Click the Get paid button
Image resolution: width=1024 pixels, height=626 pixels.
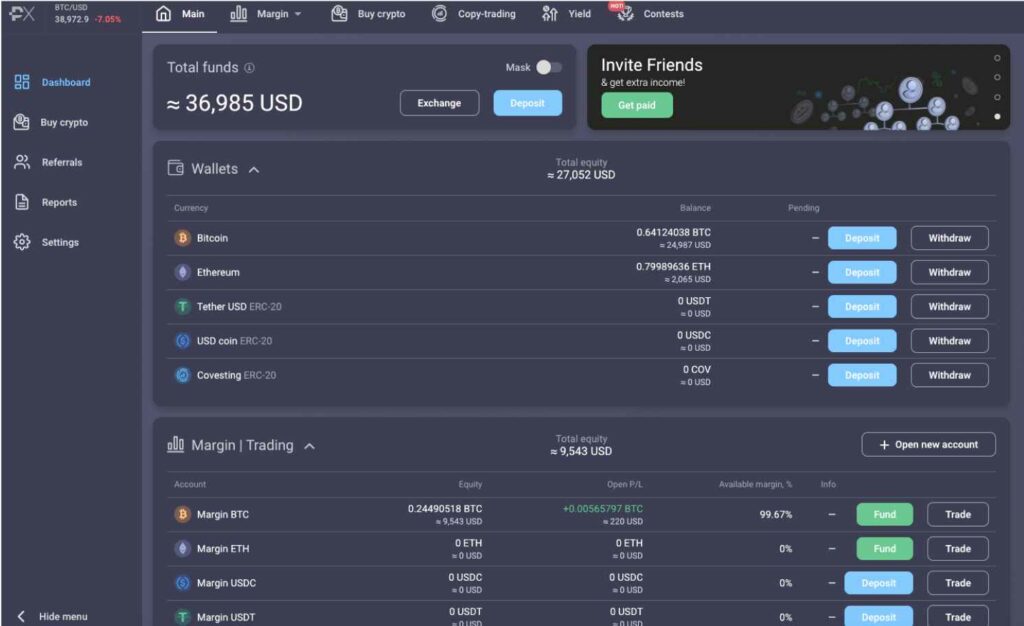click(637, 105)
